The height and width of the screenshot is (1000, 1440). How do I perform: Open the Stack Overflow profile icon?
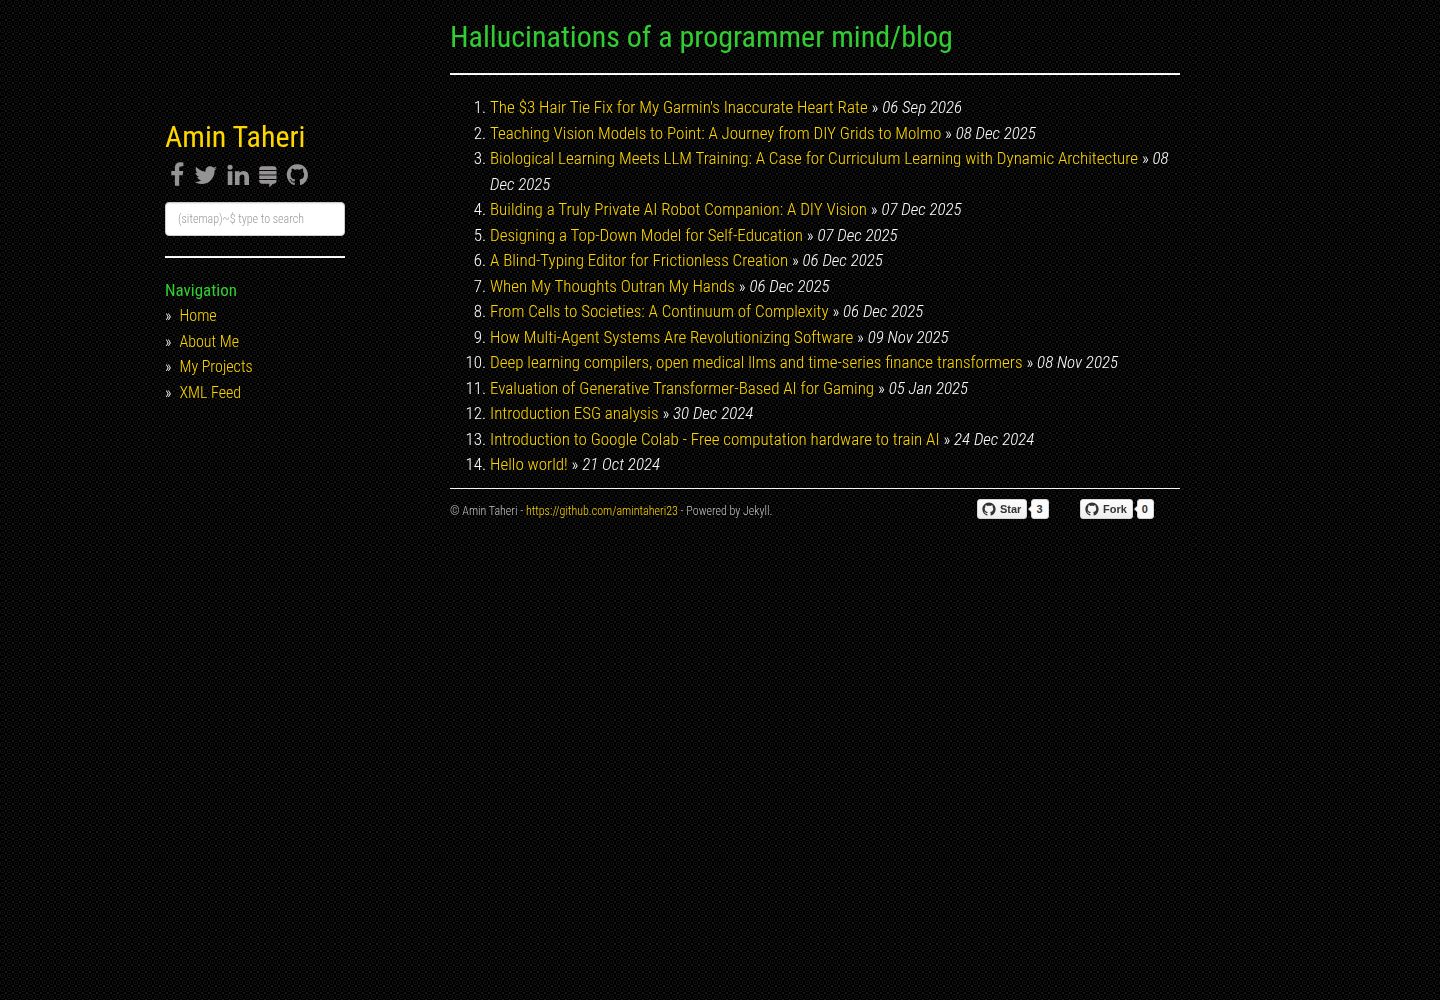point(268,176)
